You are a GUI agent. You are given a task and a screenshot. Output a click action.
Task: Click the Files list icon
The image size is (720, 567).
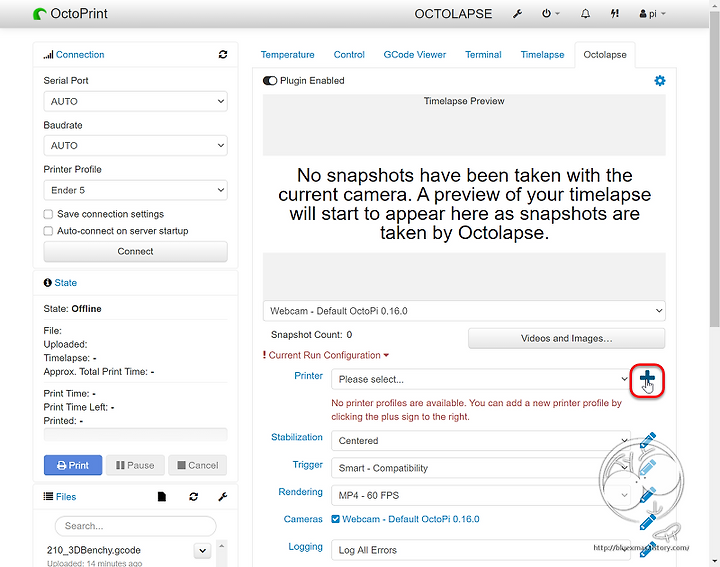tap(48, 496)
